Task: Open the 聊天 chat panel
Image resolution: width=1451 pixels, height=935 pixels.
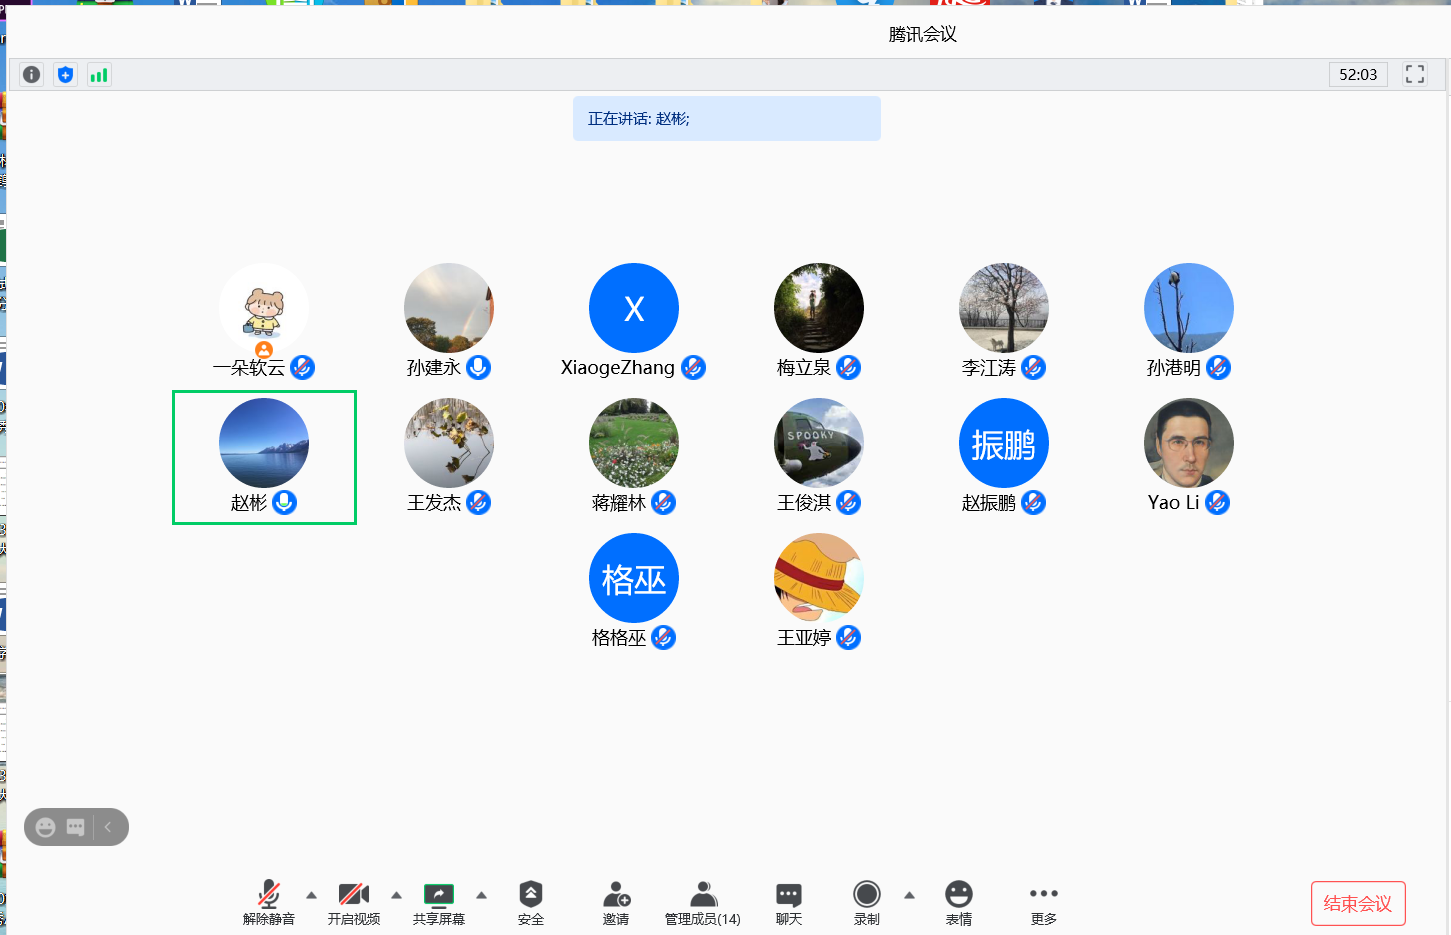Action: 789,901
